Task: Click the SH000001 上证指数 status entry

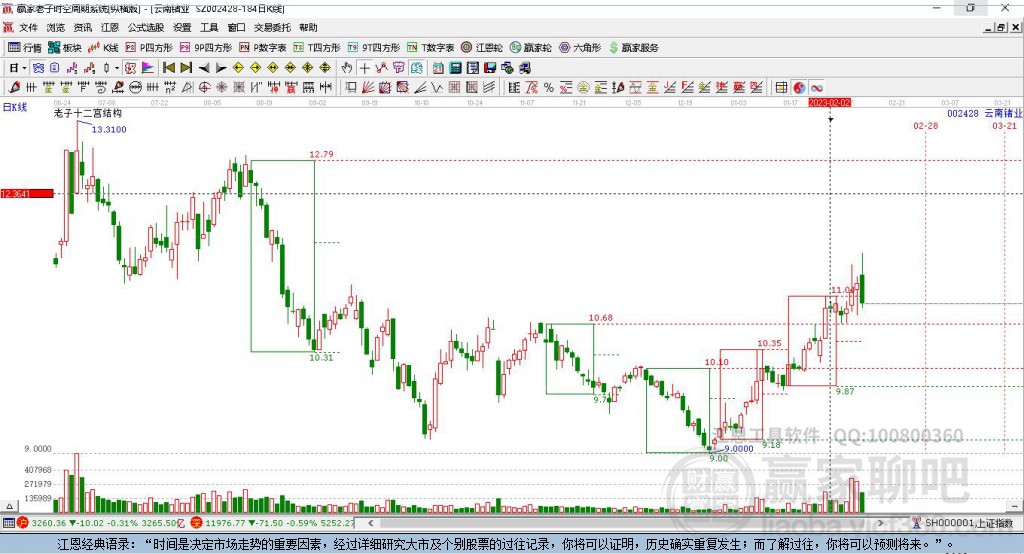Action: (965, 523)
